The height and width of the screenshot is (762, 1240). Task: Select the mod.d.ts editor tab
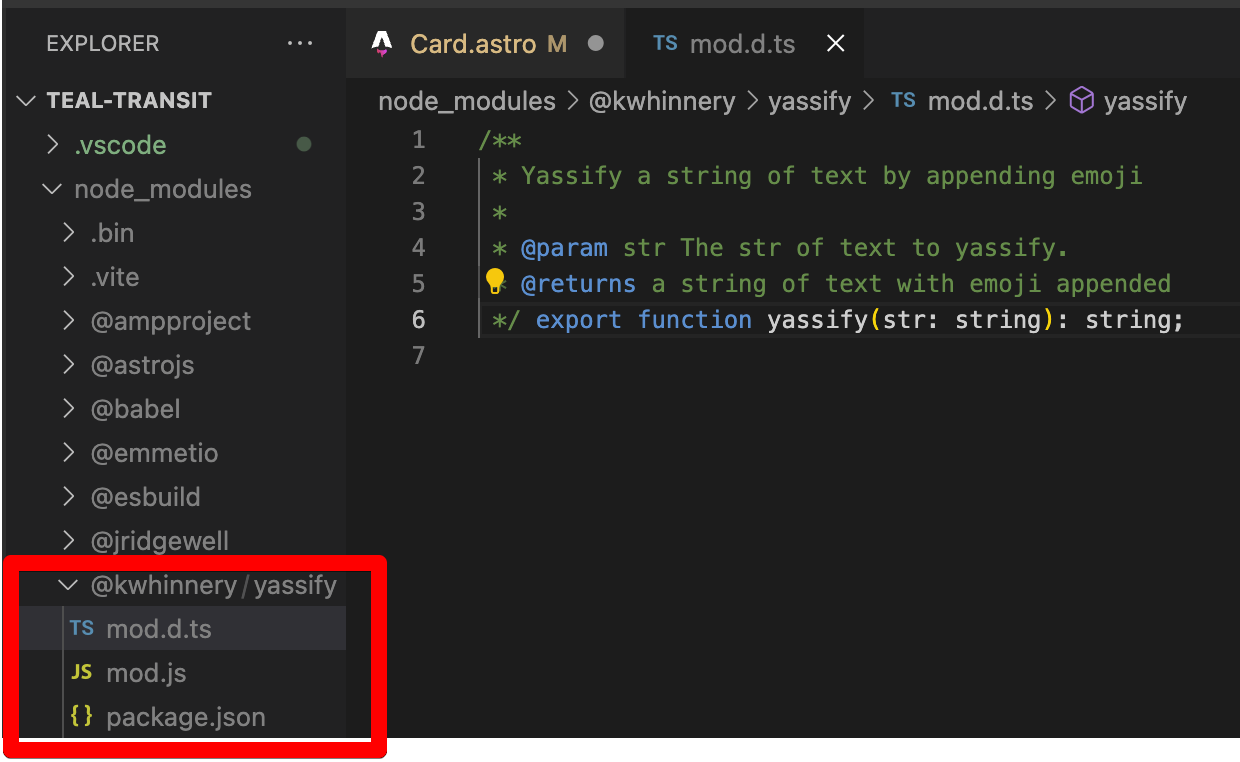pyautogui.click(x=742, y=43)
